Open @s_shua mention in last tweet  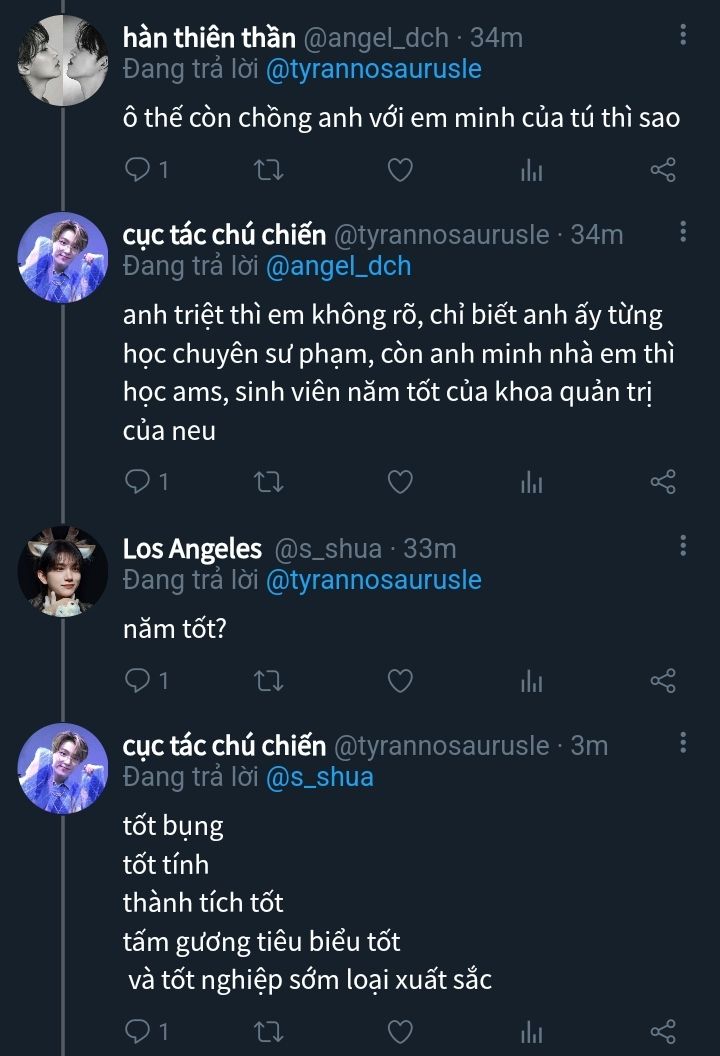(x=319, y=777)
